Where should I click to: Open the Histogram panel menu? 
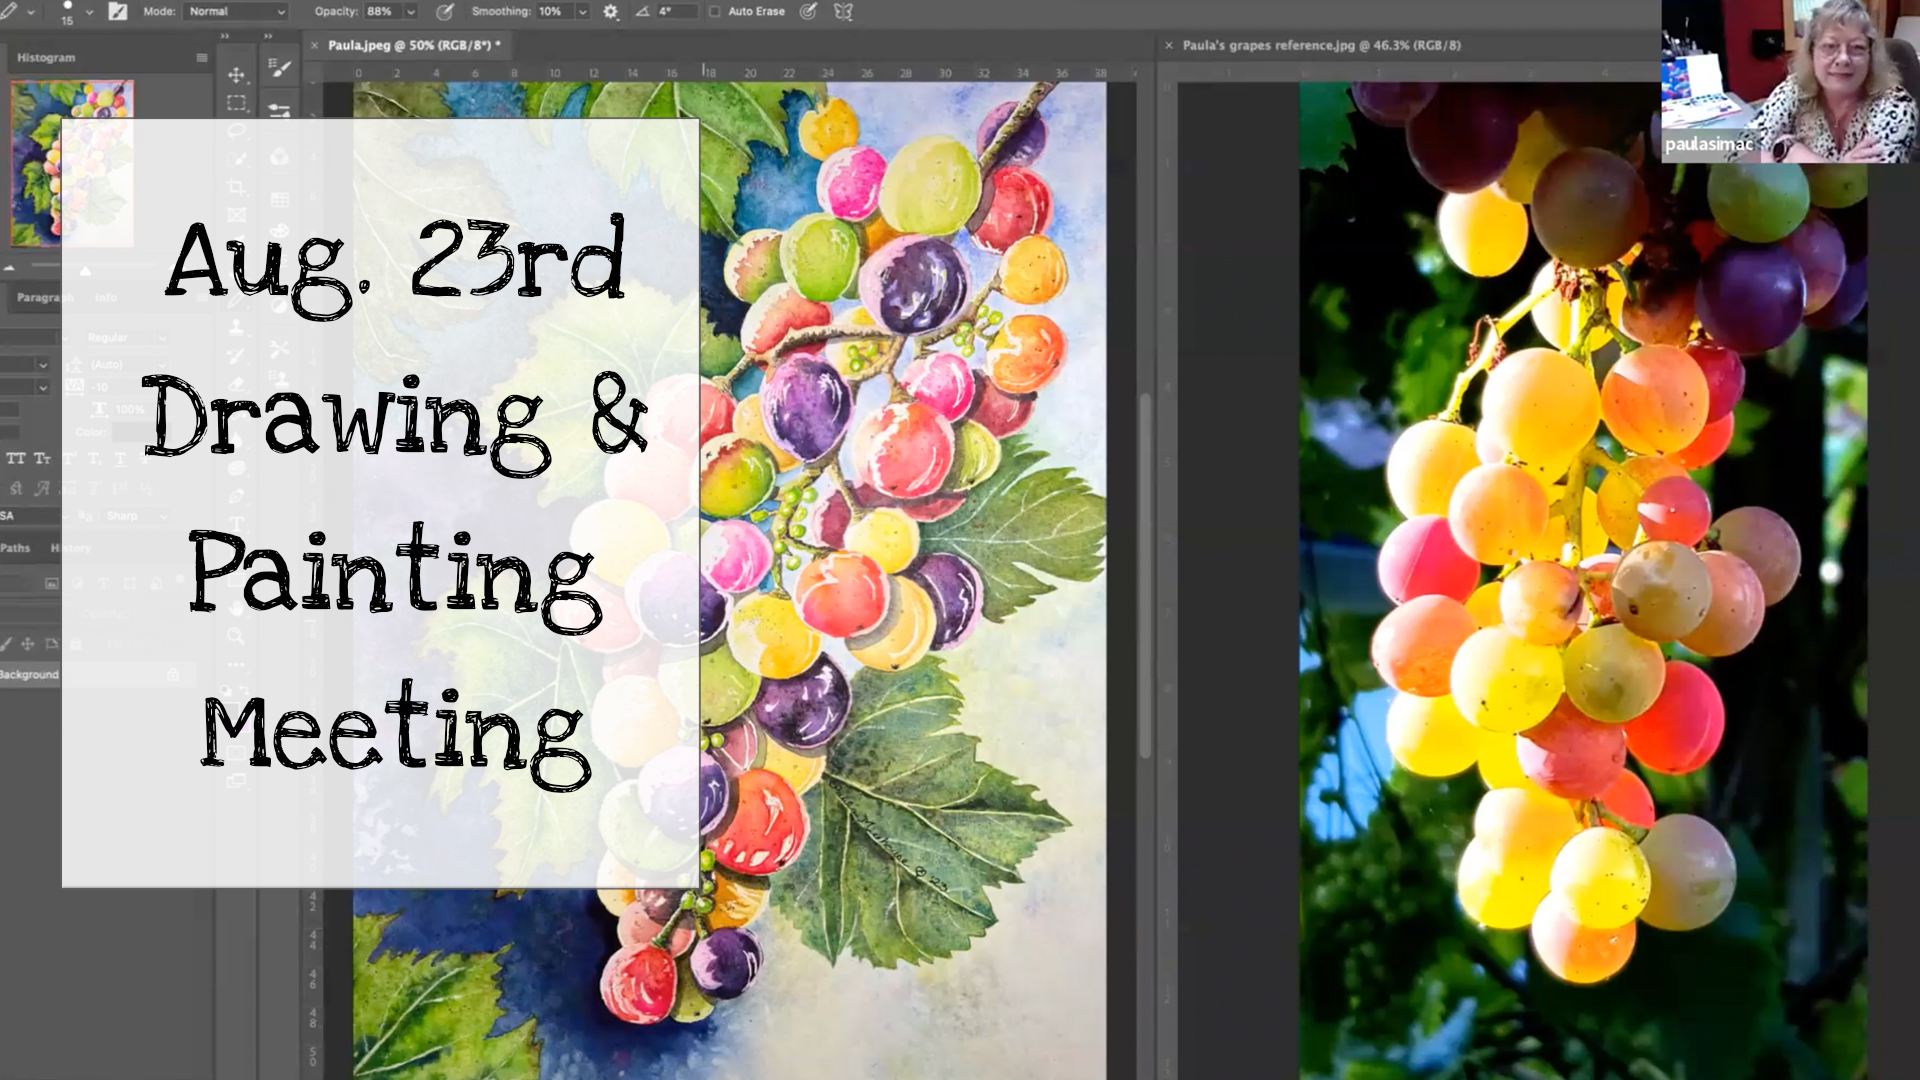202,58
